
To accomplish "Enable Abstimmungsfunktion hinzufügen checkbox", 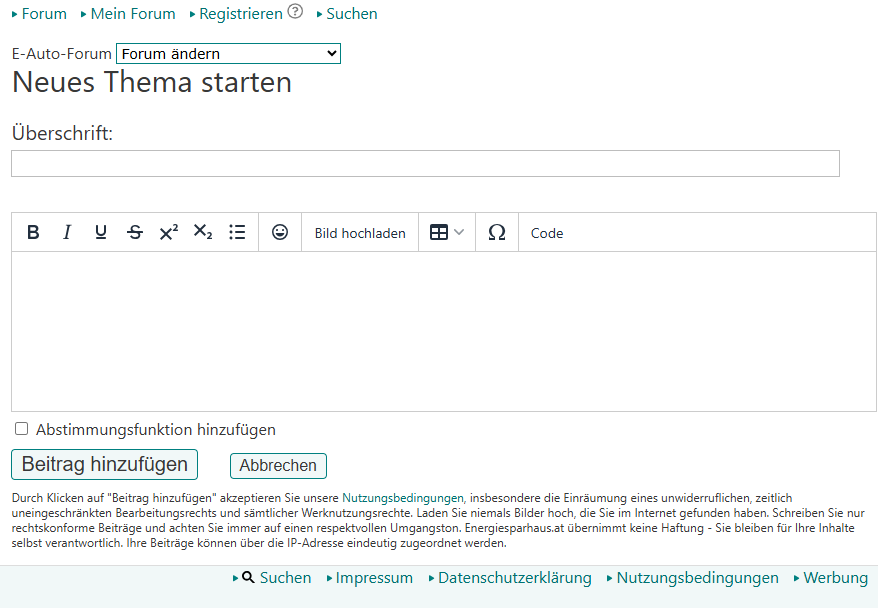I will click(x=21, y=429).
